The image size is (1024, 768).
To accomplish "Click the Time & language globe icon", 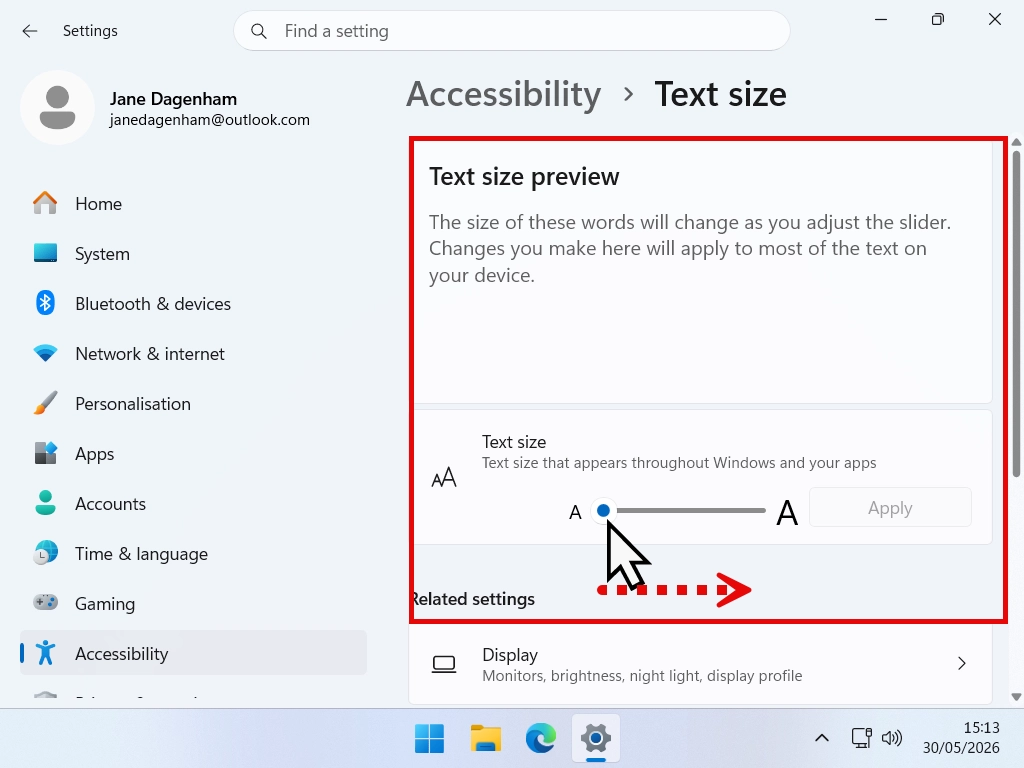I will pyautogui.click(x=45, y=553).
